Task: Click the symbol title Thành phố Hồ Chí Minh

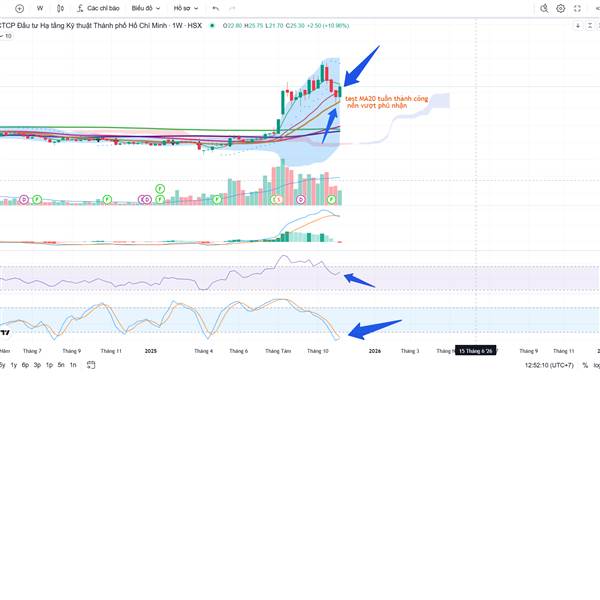Action: [130, 26]
